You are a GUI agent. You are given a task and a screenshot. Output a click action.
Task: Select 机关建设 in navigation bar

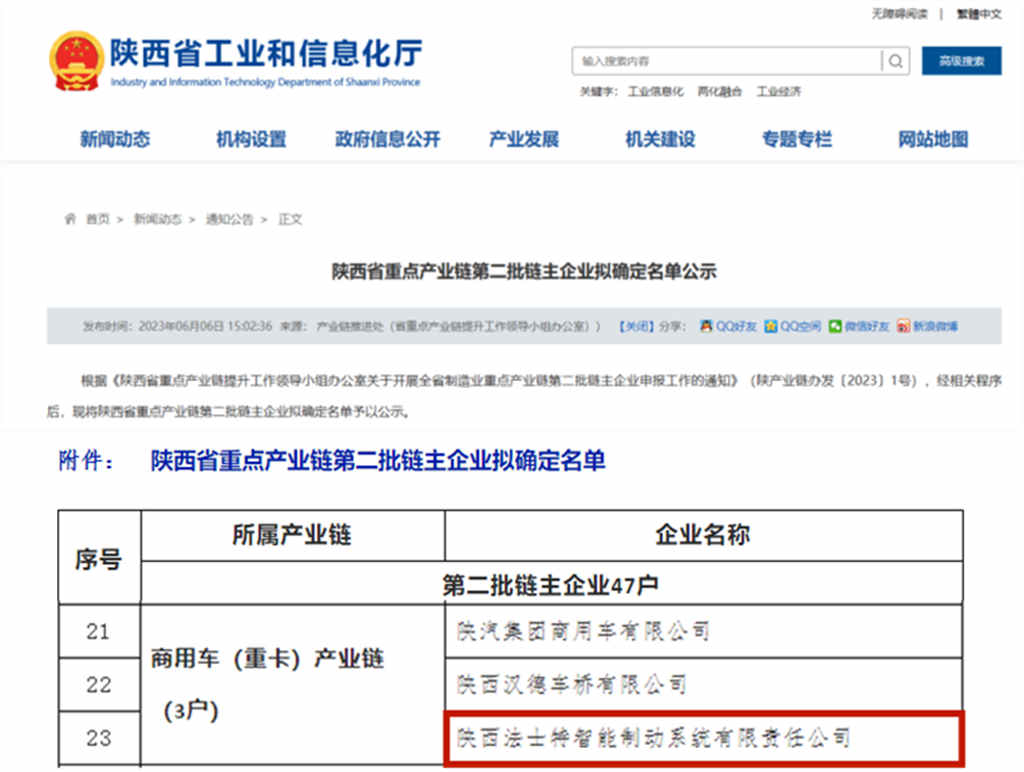coord(660,140)
